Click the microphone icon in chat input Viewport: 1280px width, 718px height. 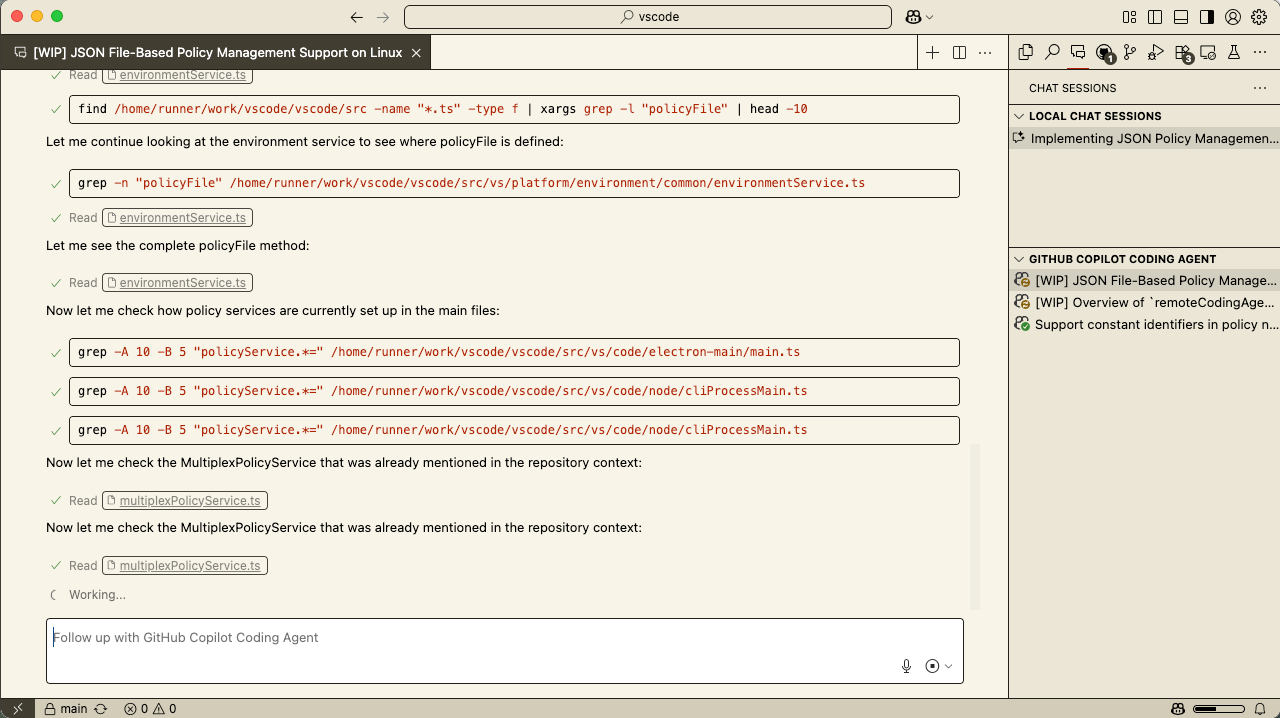pyautogui.click(x=906, y=665)
